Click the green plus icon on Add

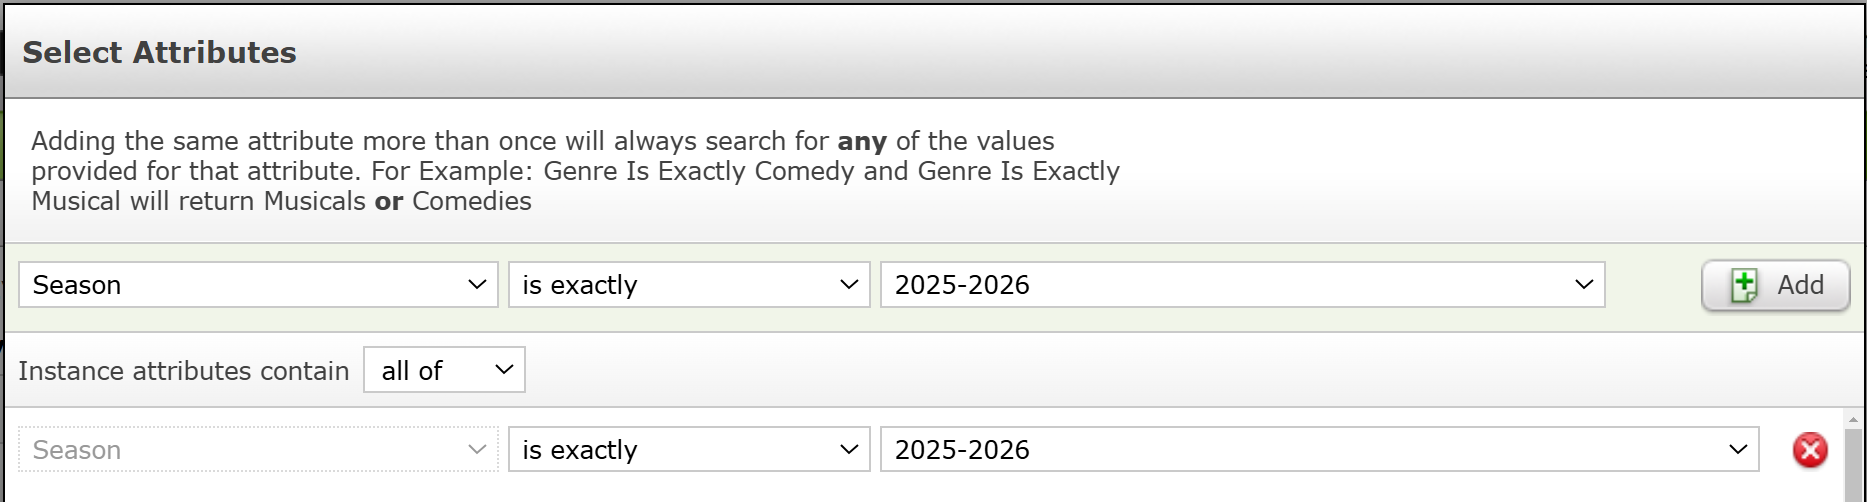point(1744,286)
